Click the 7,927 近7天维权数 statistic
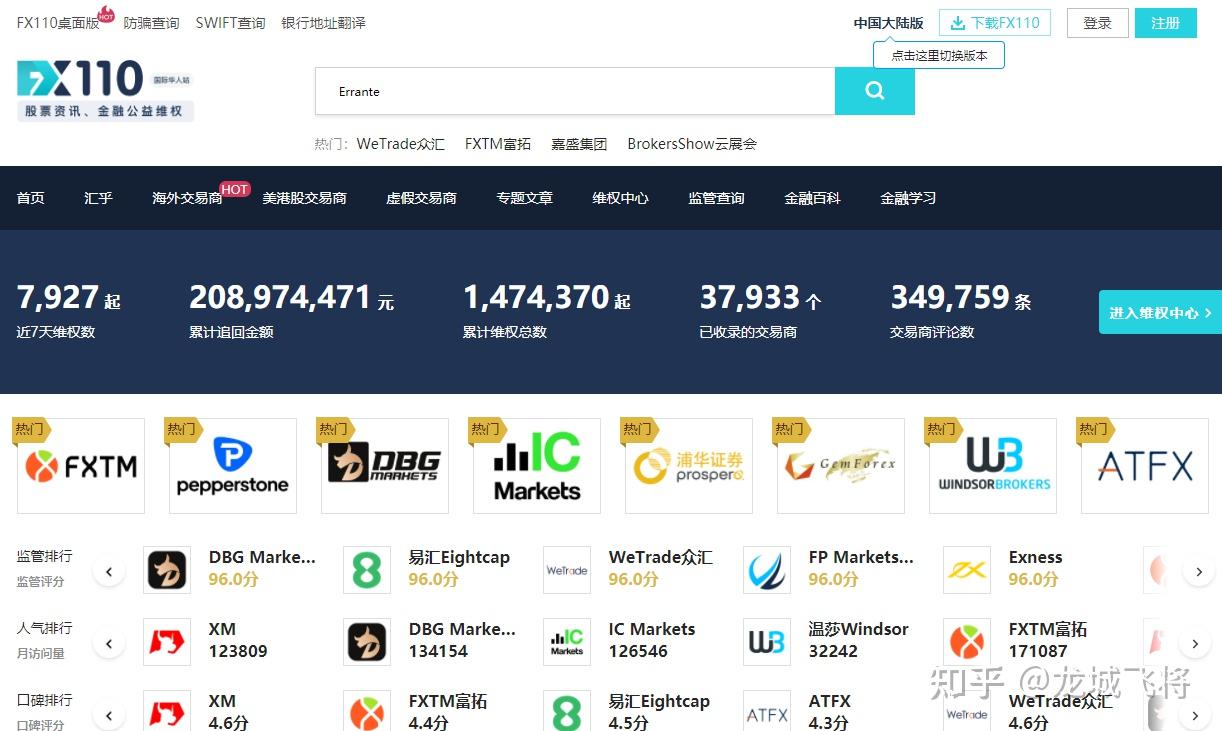 click(x=69, y=310)
